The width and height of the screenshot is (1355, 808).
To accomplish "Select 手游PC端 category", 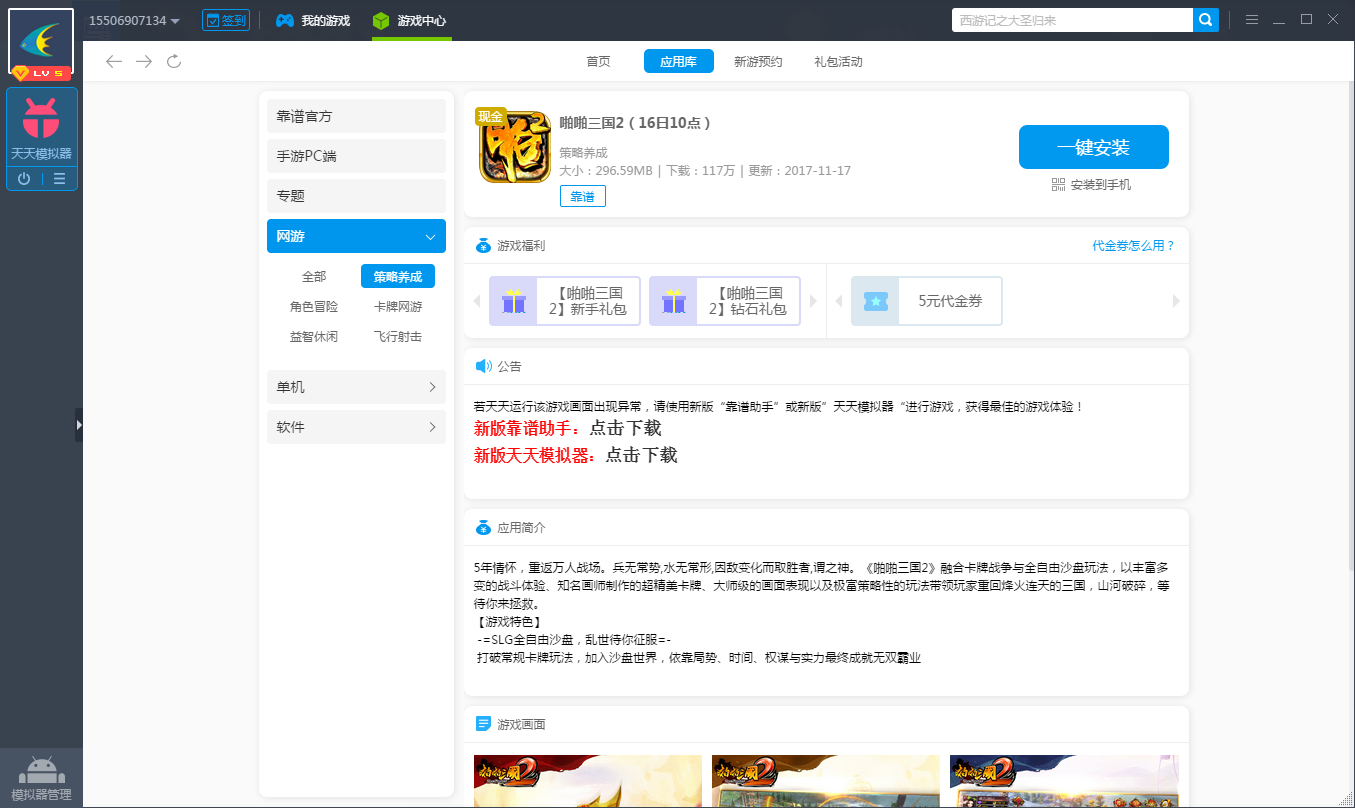I will point(356,156).
